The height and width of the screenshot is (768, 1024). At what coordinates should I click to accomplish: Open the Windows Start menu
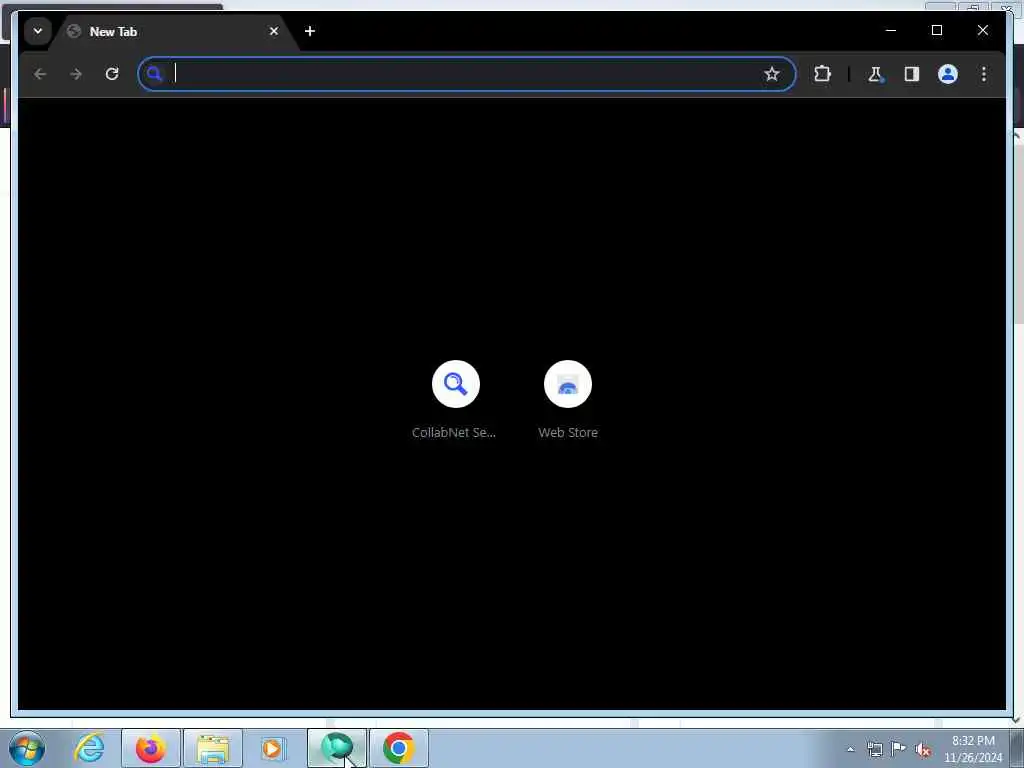[27, 748]
